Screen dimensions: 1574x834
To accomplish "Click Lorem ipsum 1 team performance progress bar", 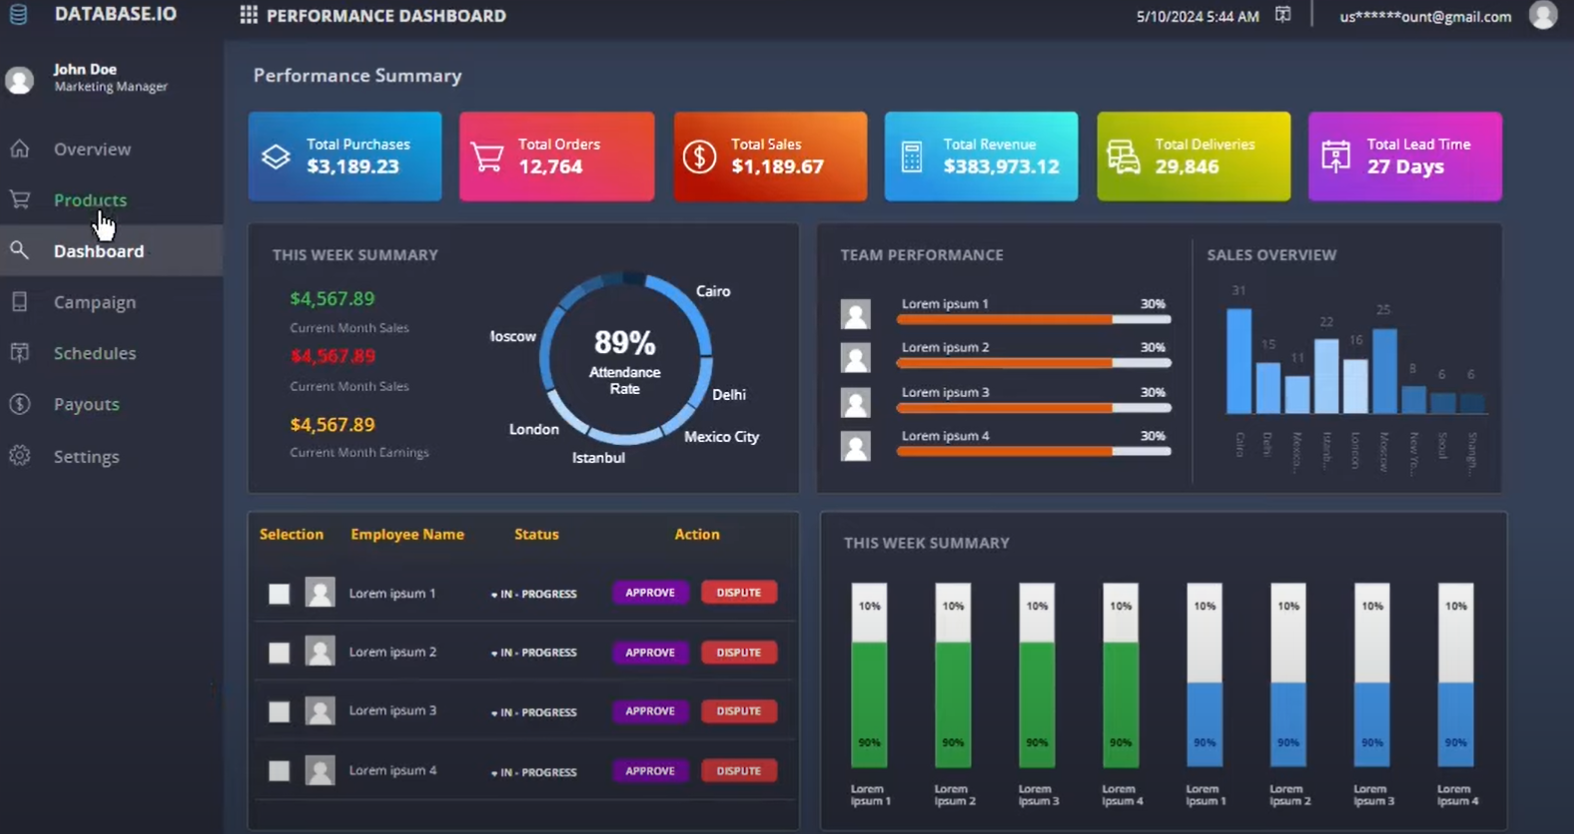I will [1034, 319].
